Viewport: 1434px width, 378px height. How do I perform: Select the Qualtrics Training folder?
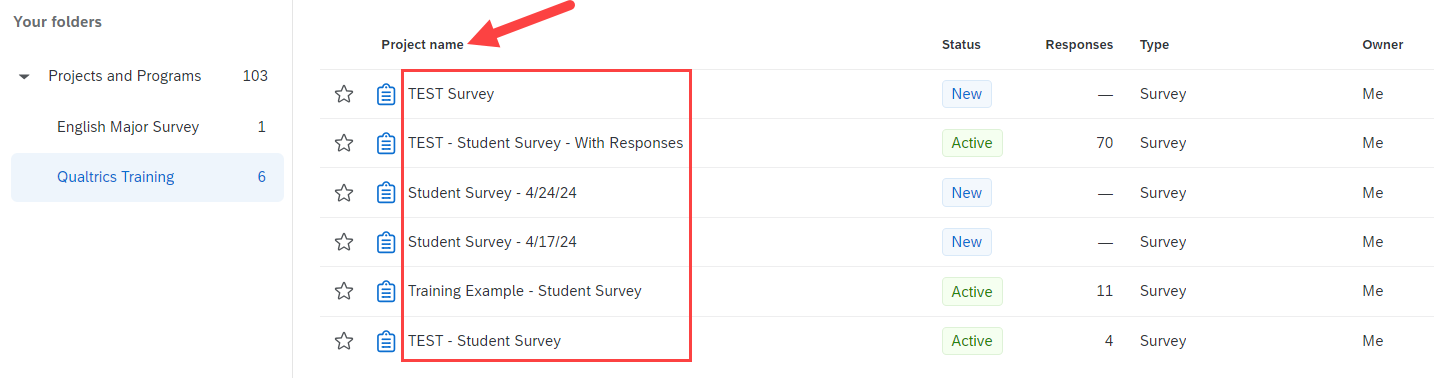[x=147, y=177]
